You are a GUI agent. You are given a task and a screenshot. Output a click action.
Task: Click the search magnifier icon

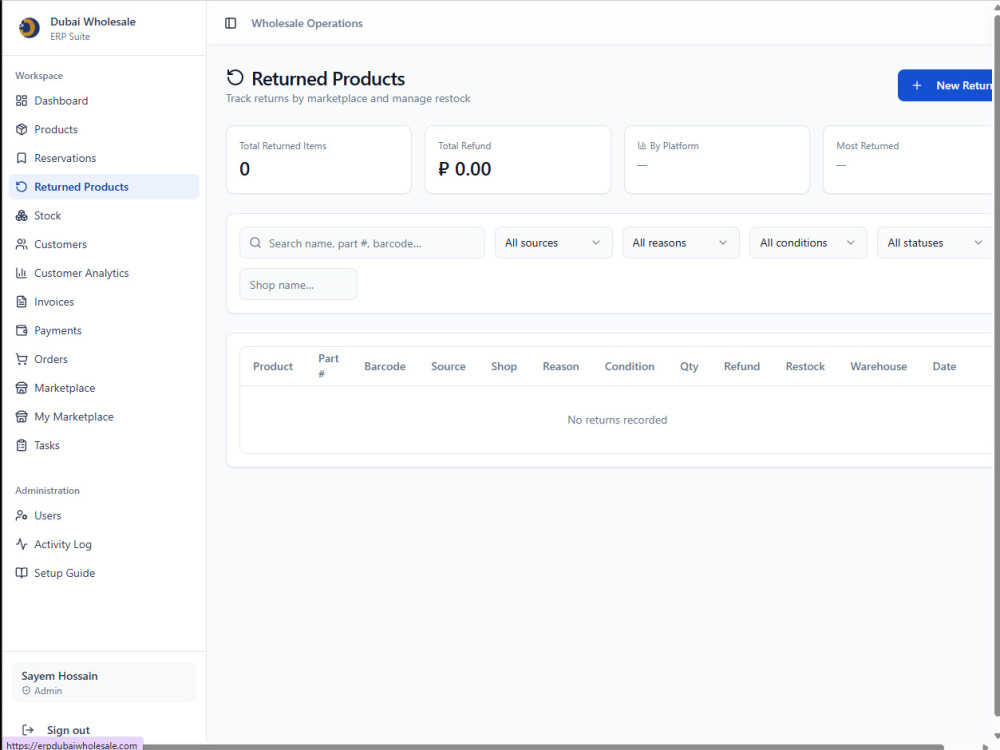(256, 243)
